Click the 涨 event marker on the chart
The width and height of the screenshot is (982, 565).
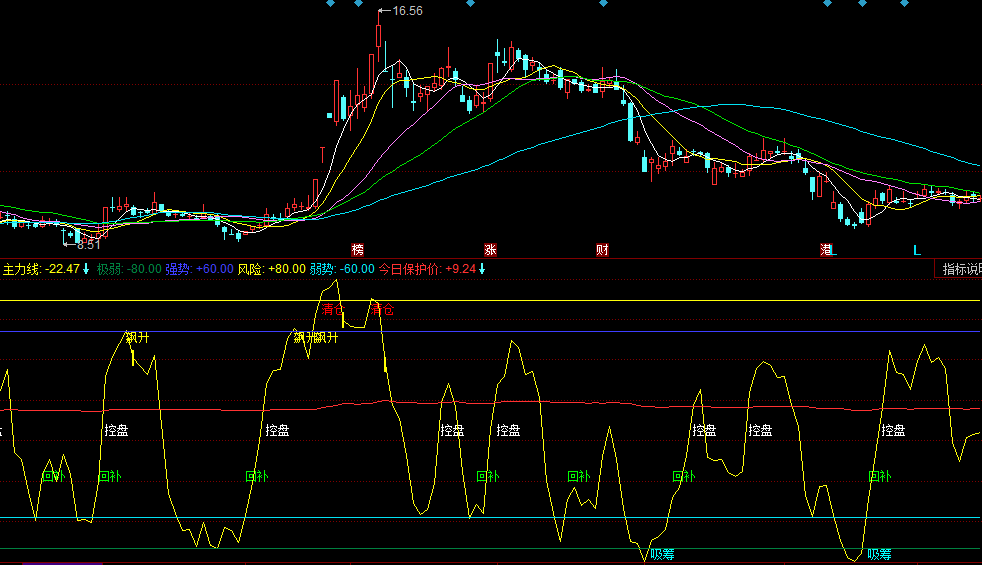click(x=490, y=249)
